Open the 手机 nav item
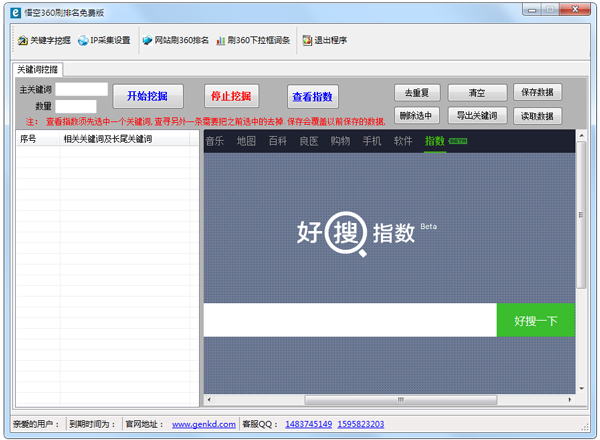600x440 pixels. [x=372, y=141]
